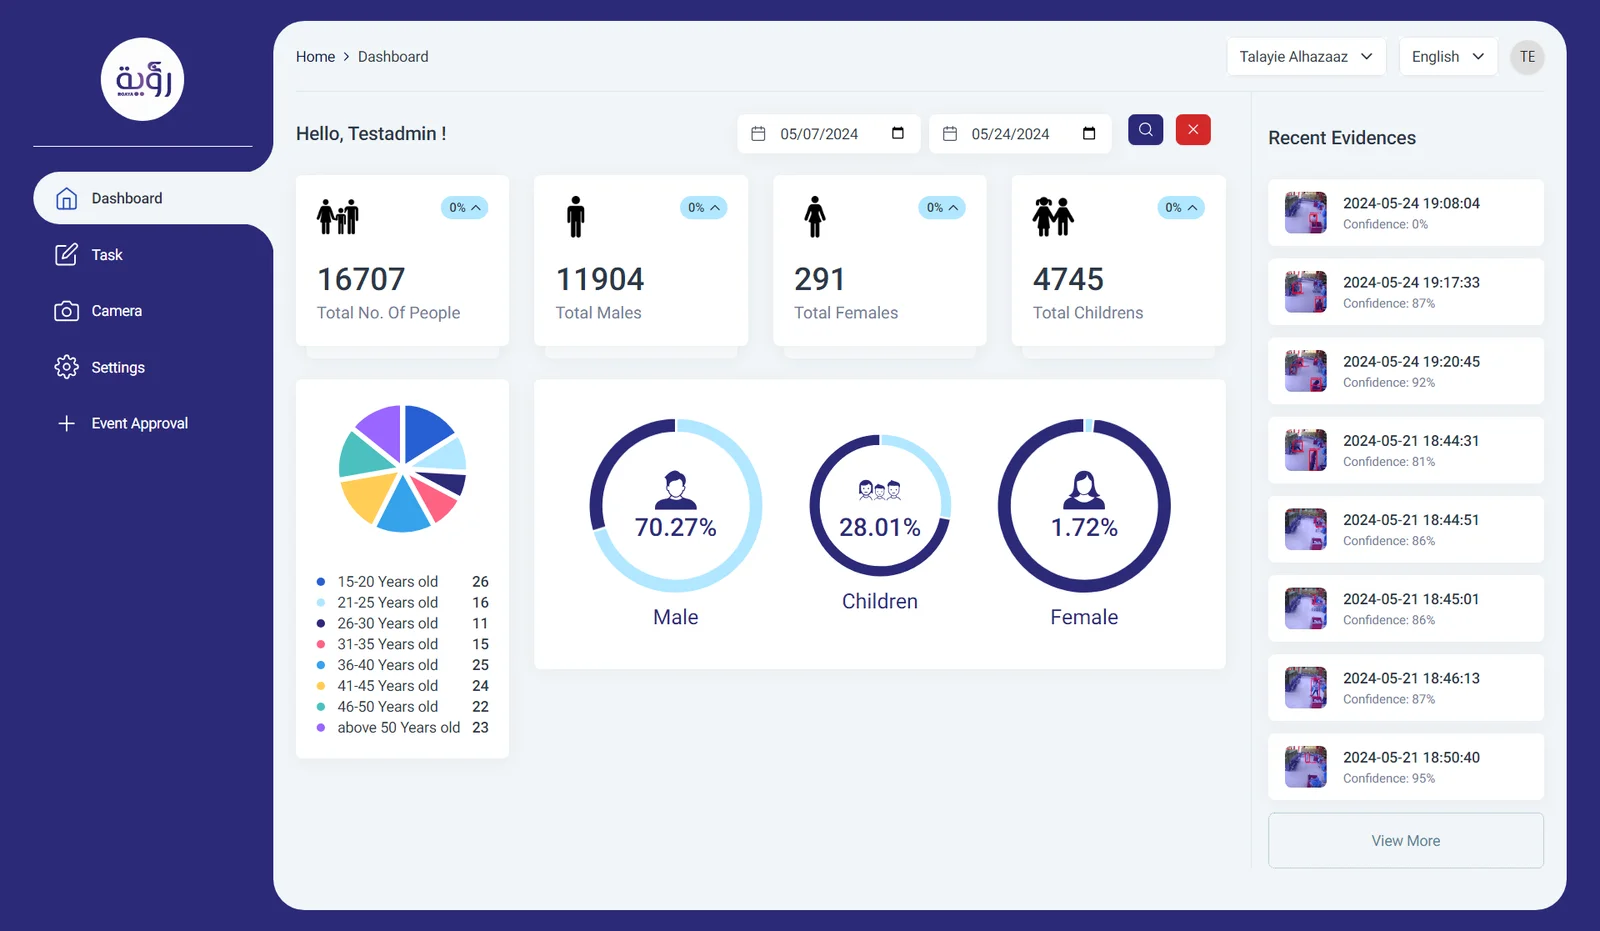Click the '26-30 Years old' legend entry
This screenshot has width=1600, height=931.
[x=403, y=623]
